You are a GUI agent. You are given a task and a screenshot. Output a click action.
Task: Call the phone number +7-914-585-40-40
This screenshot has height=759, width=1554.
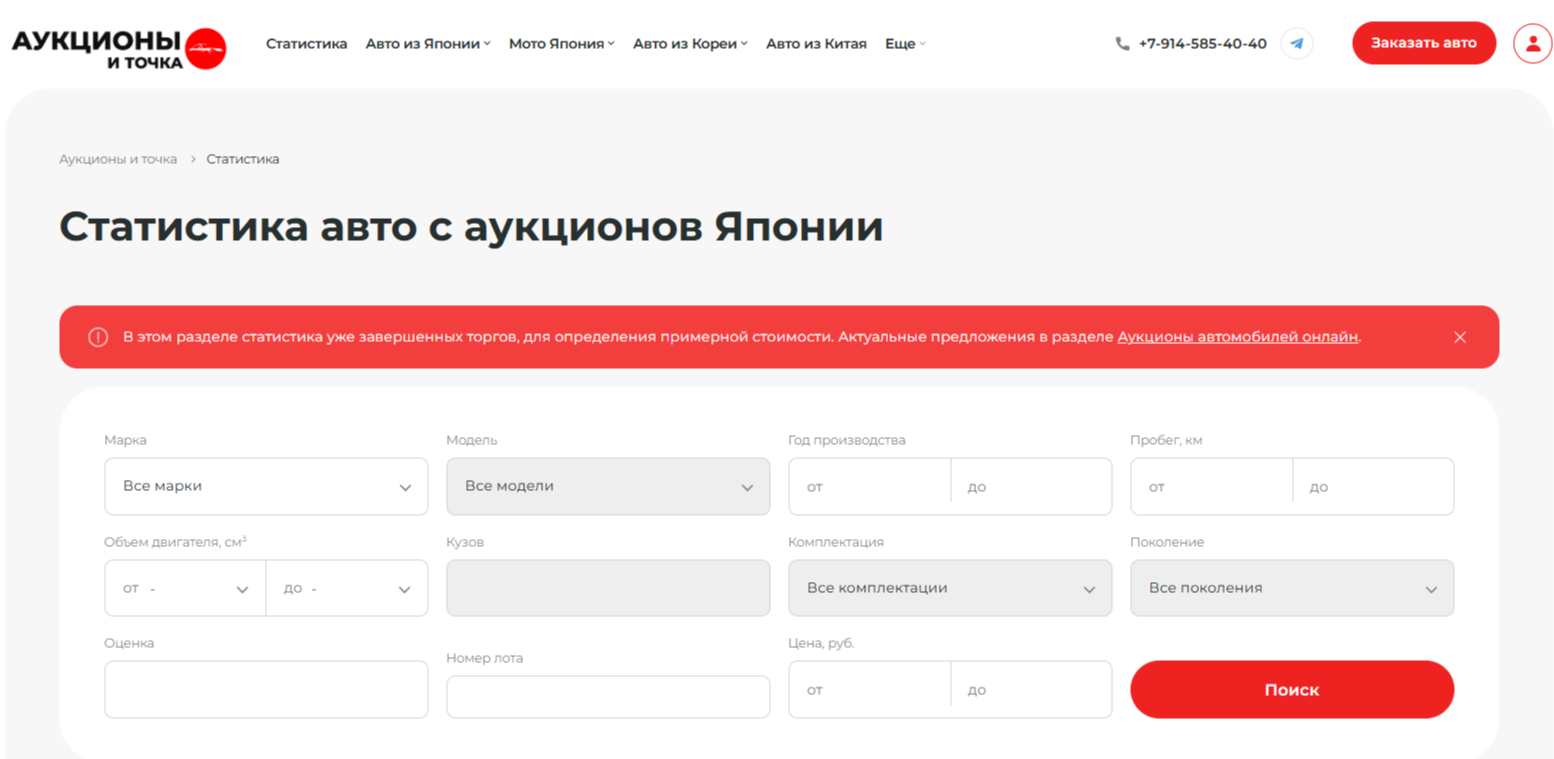pyautogui.click(x=1202, y=44)
